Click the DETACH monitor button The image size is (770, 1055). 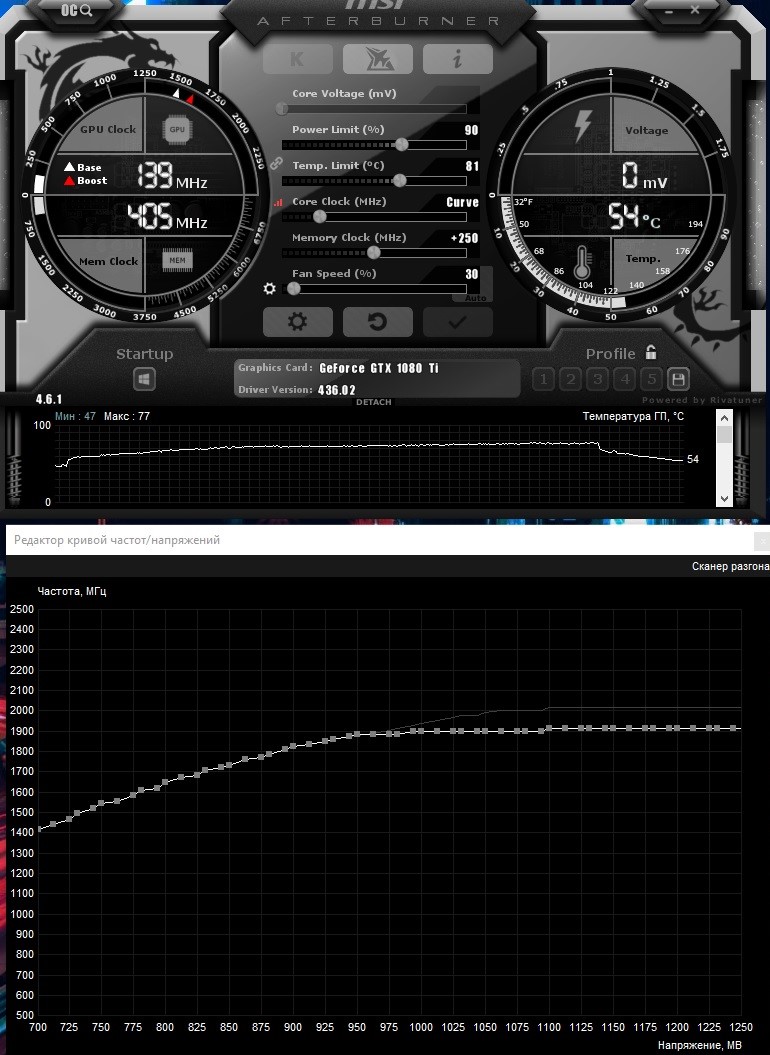tap(374, 402)
